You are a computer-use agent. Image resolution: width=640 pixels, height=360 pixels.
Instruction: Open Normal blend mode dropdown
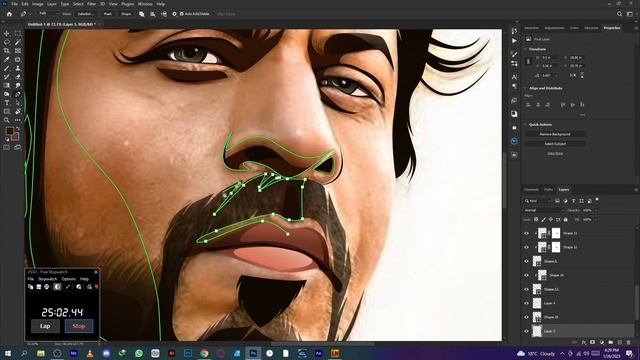click(544, 210)
